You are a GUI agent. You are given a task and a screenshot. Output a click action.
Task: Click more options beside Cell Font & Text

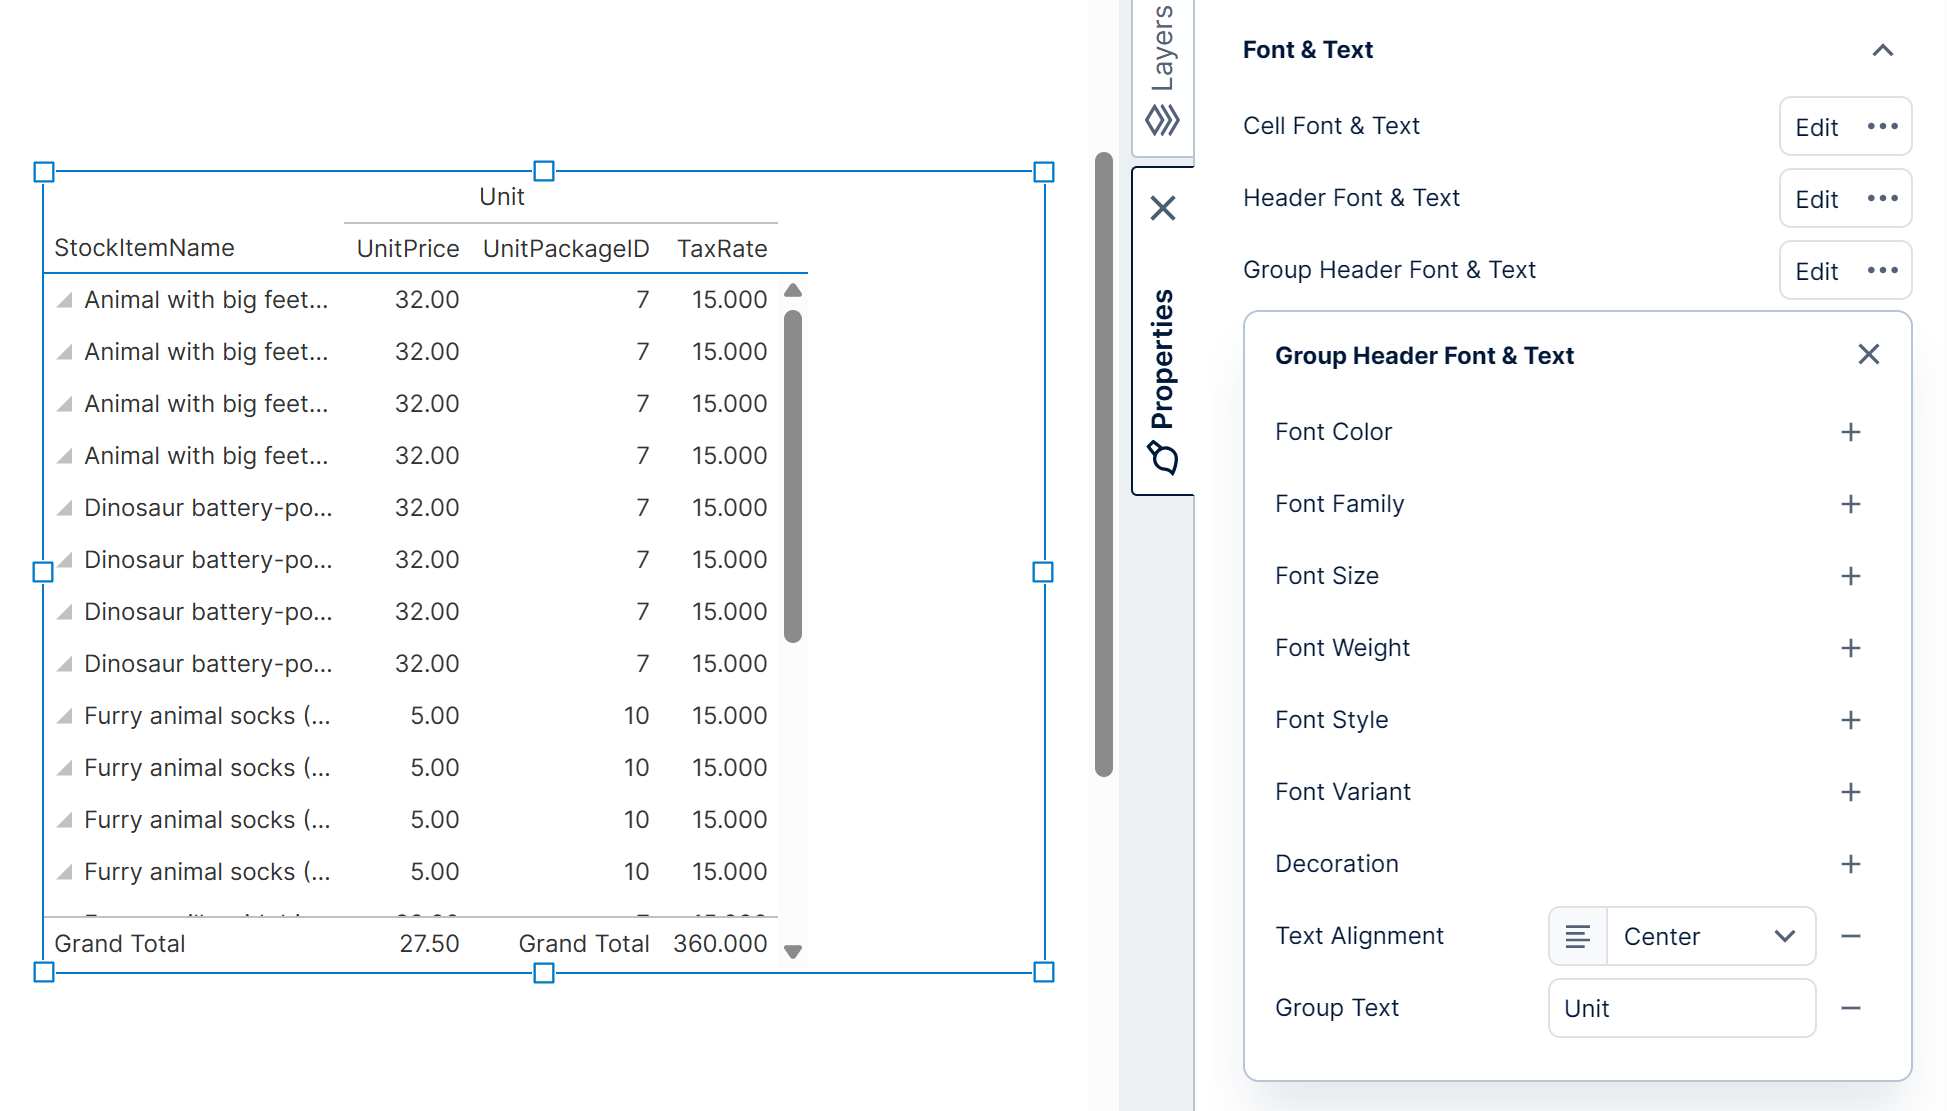pyautogui.click(x=1883, y=127)
